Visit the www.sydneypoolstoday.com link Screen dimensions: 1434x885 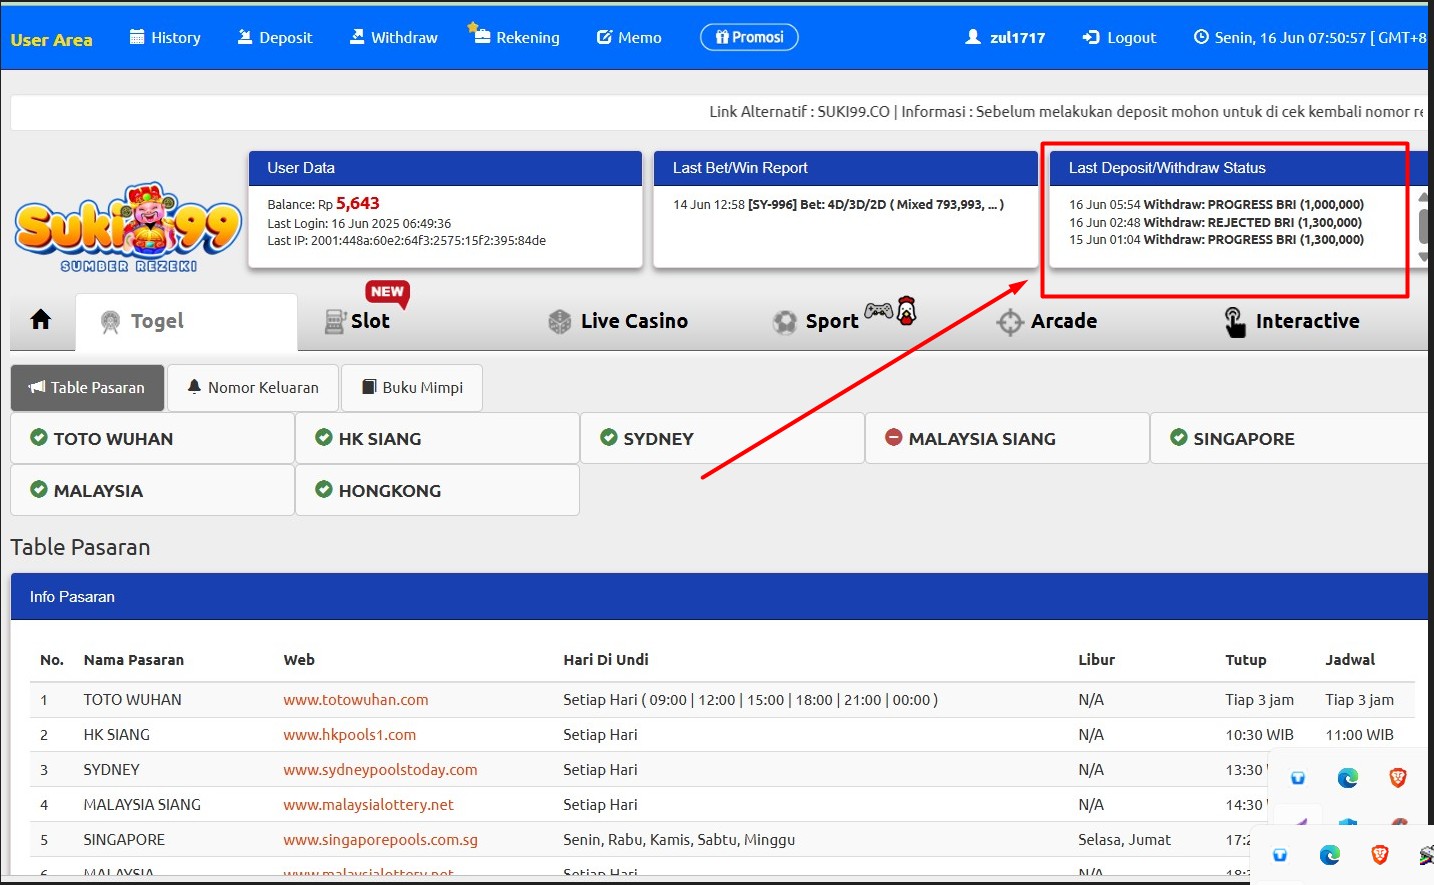pos(380,770)
